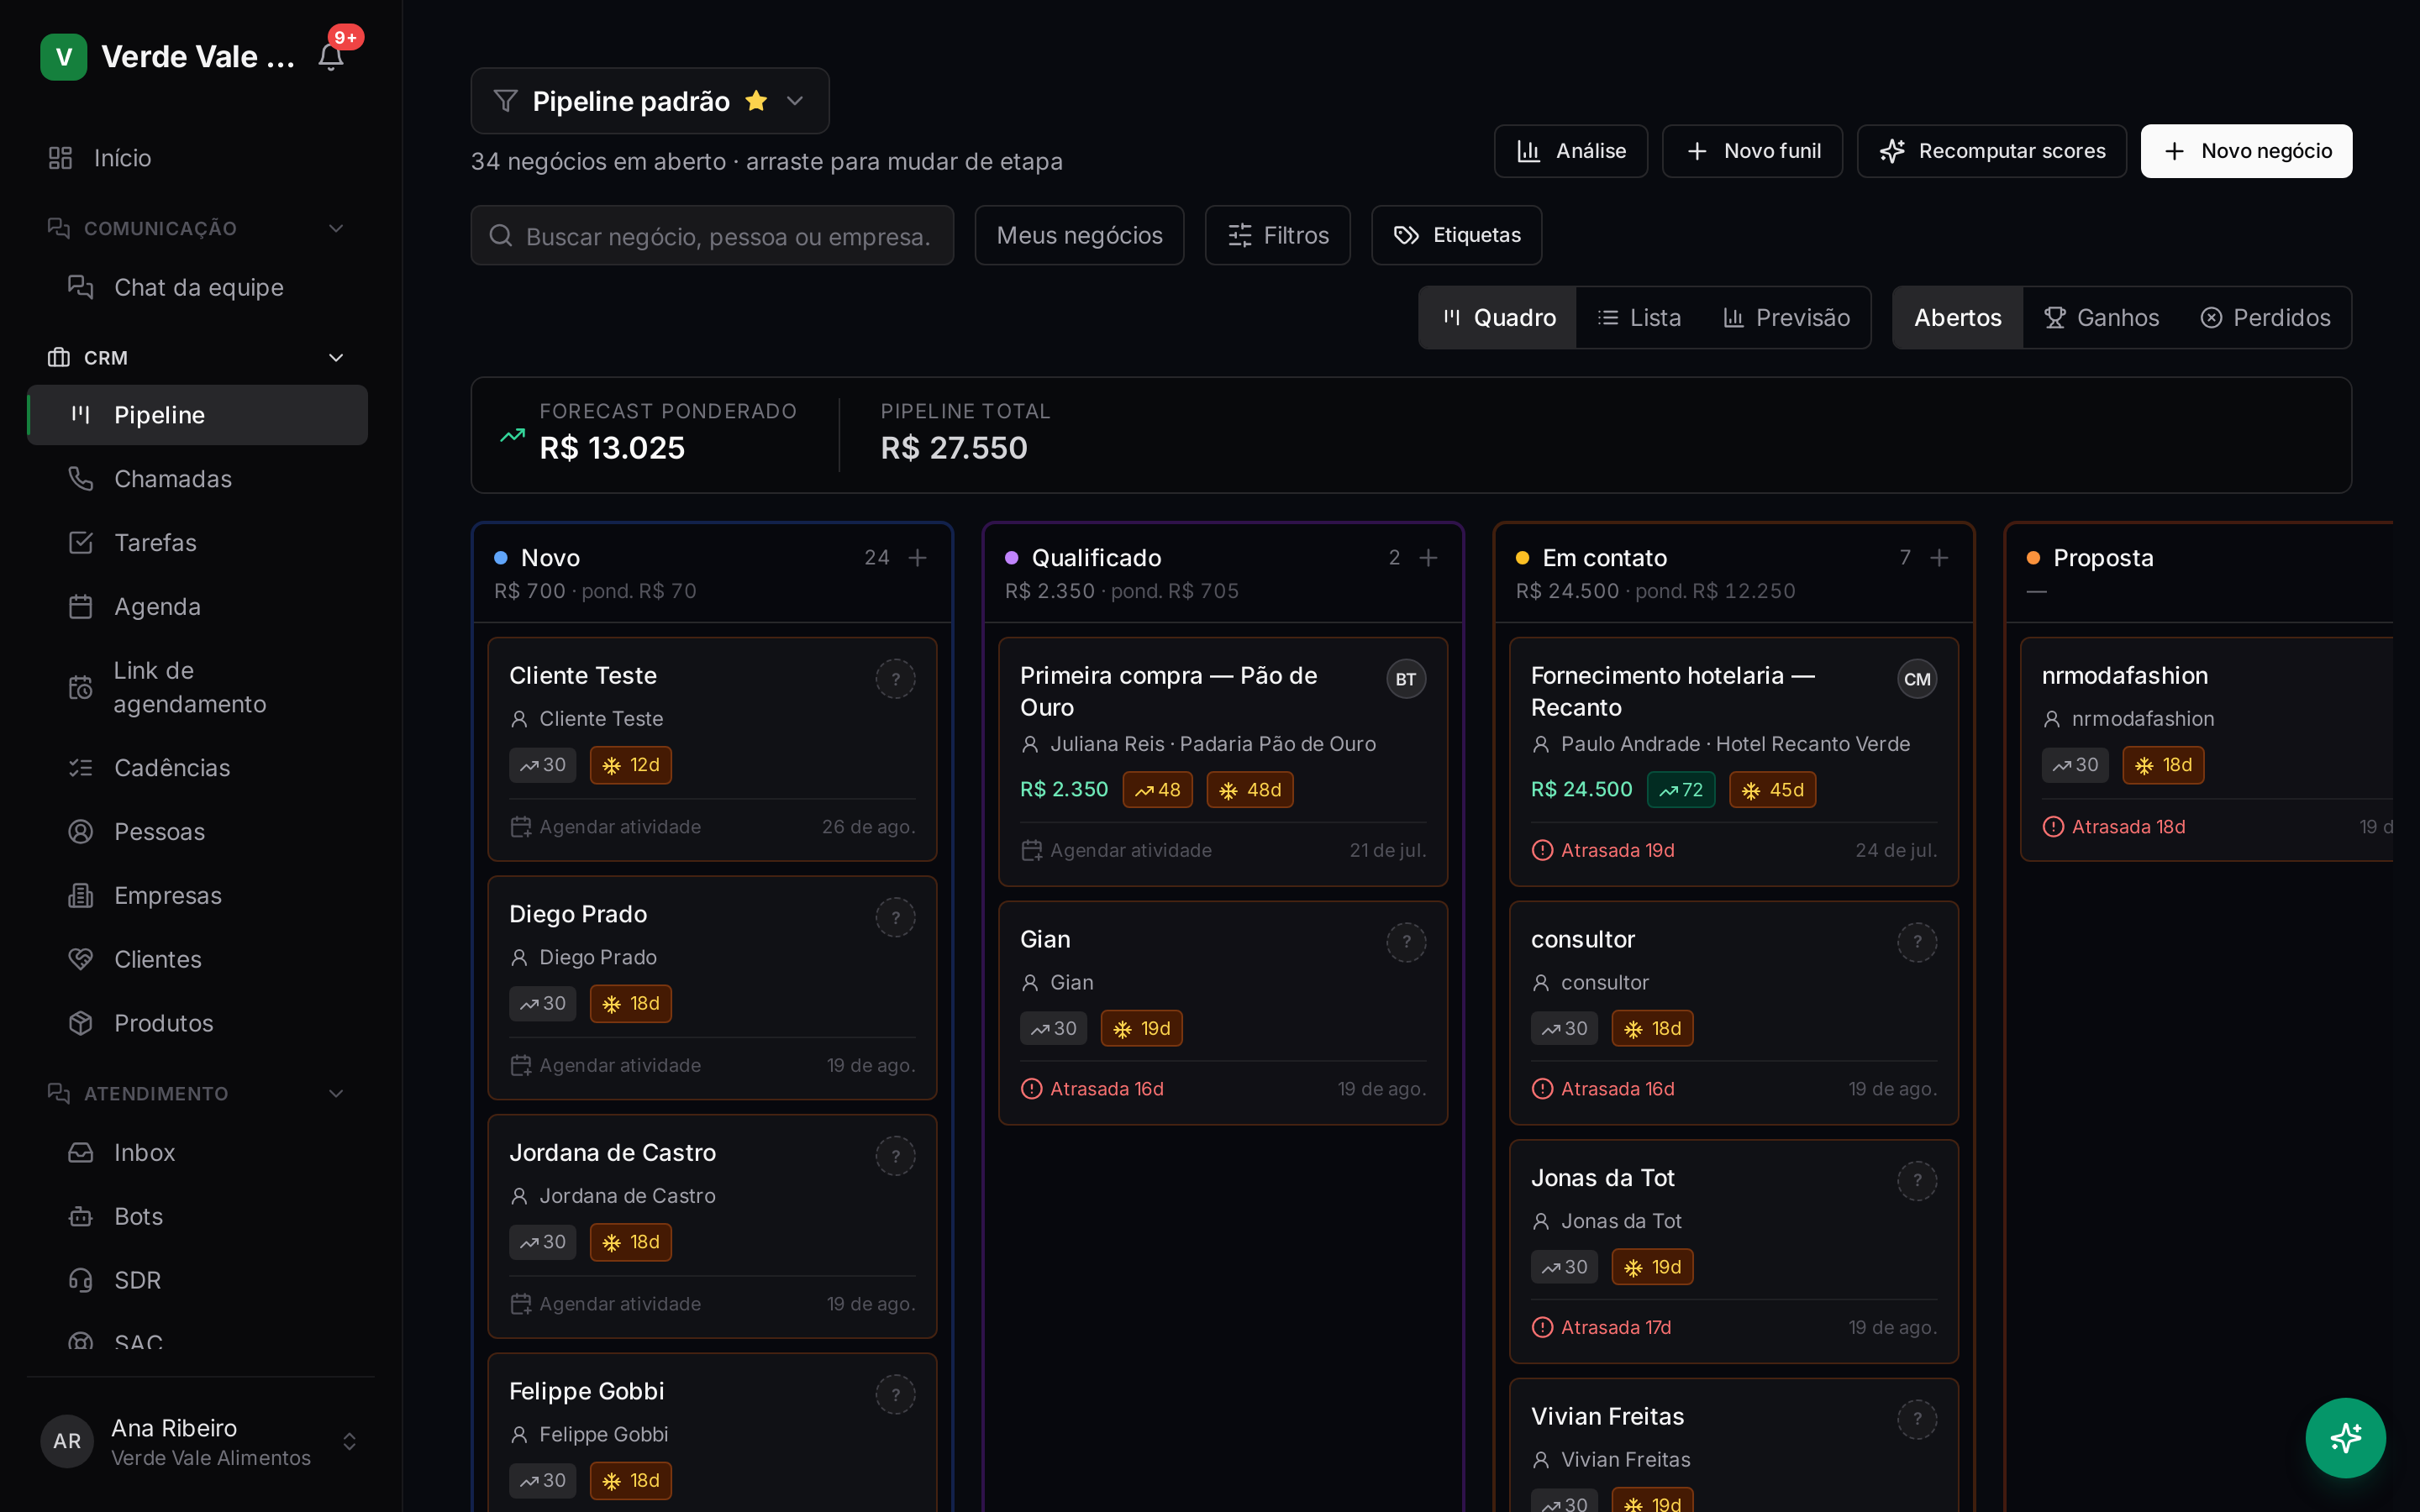Viewport: 2420px width, 1512px height.
Task: Switch to the Quadro board view
Action: coord(1498,318)
